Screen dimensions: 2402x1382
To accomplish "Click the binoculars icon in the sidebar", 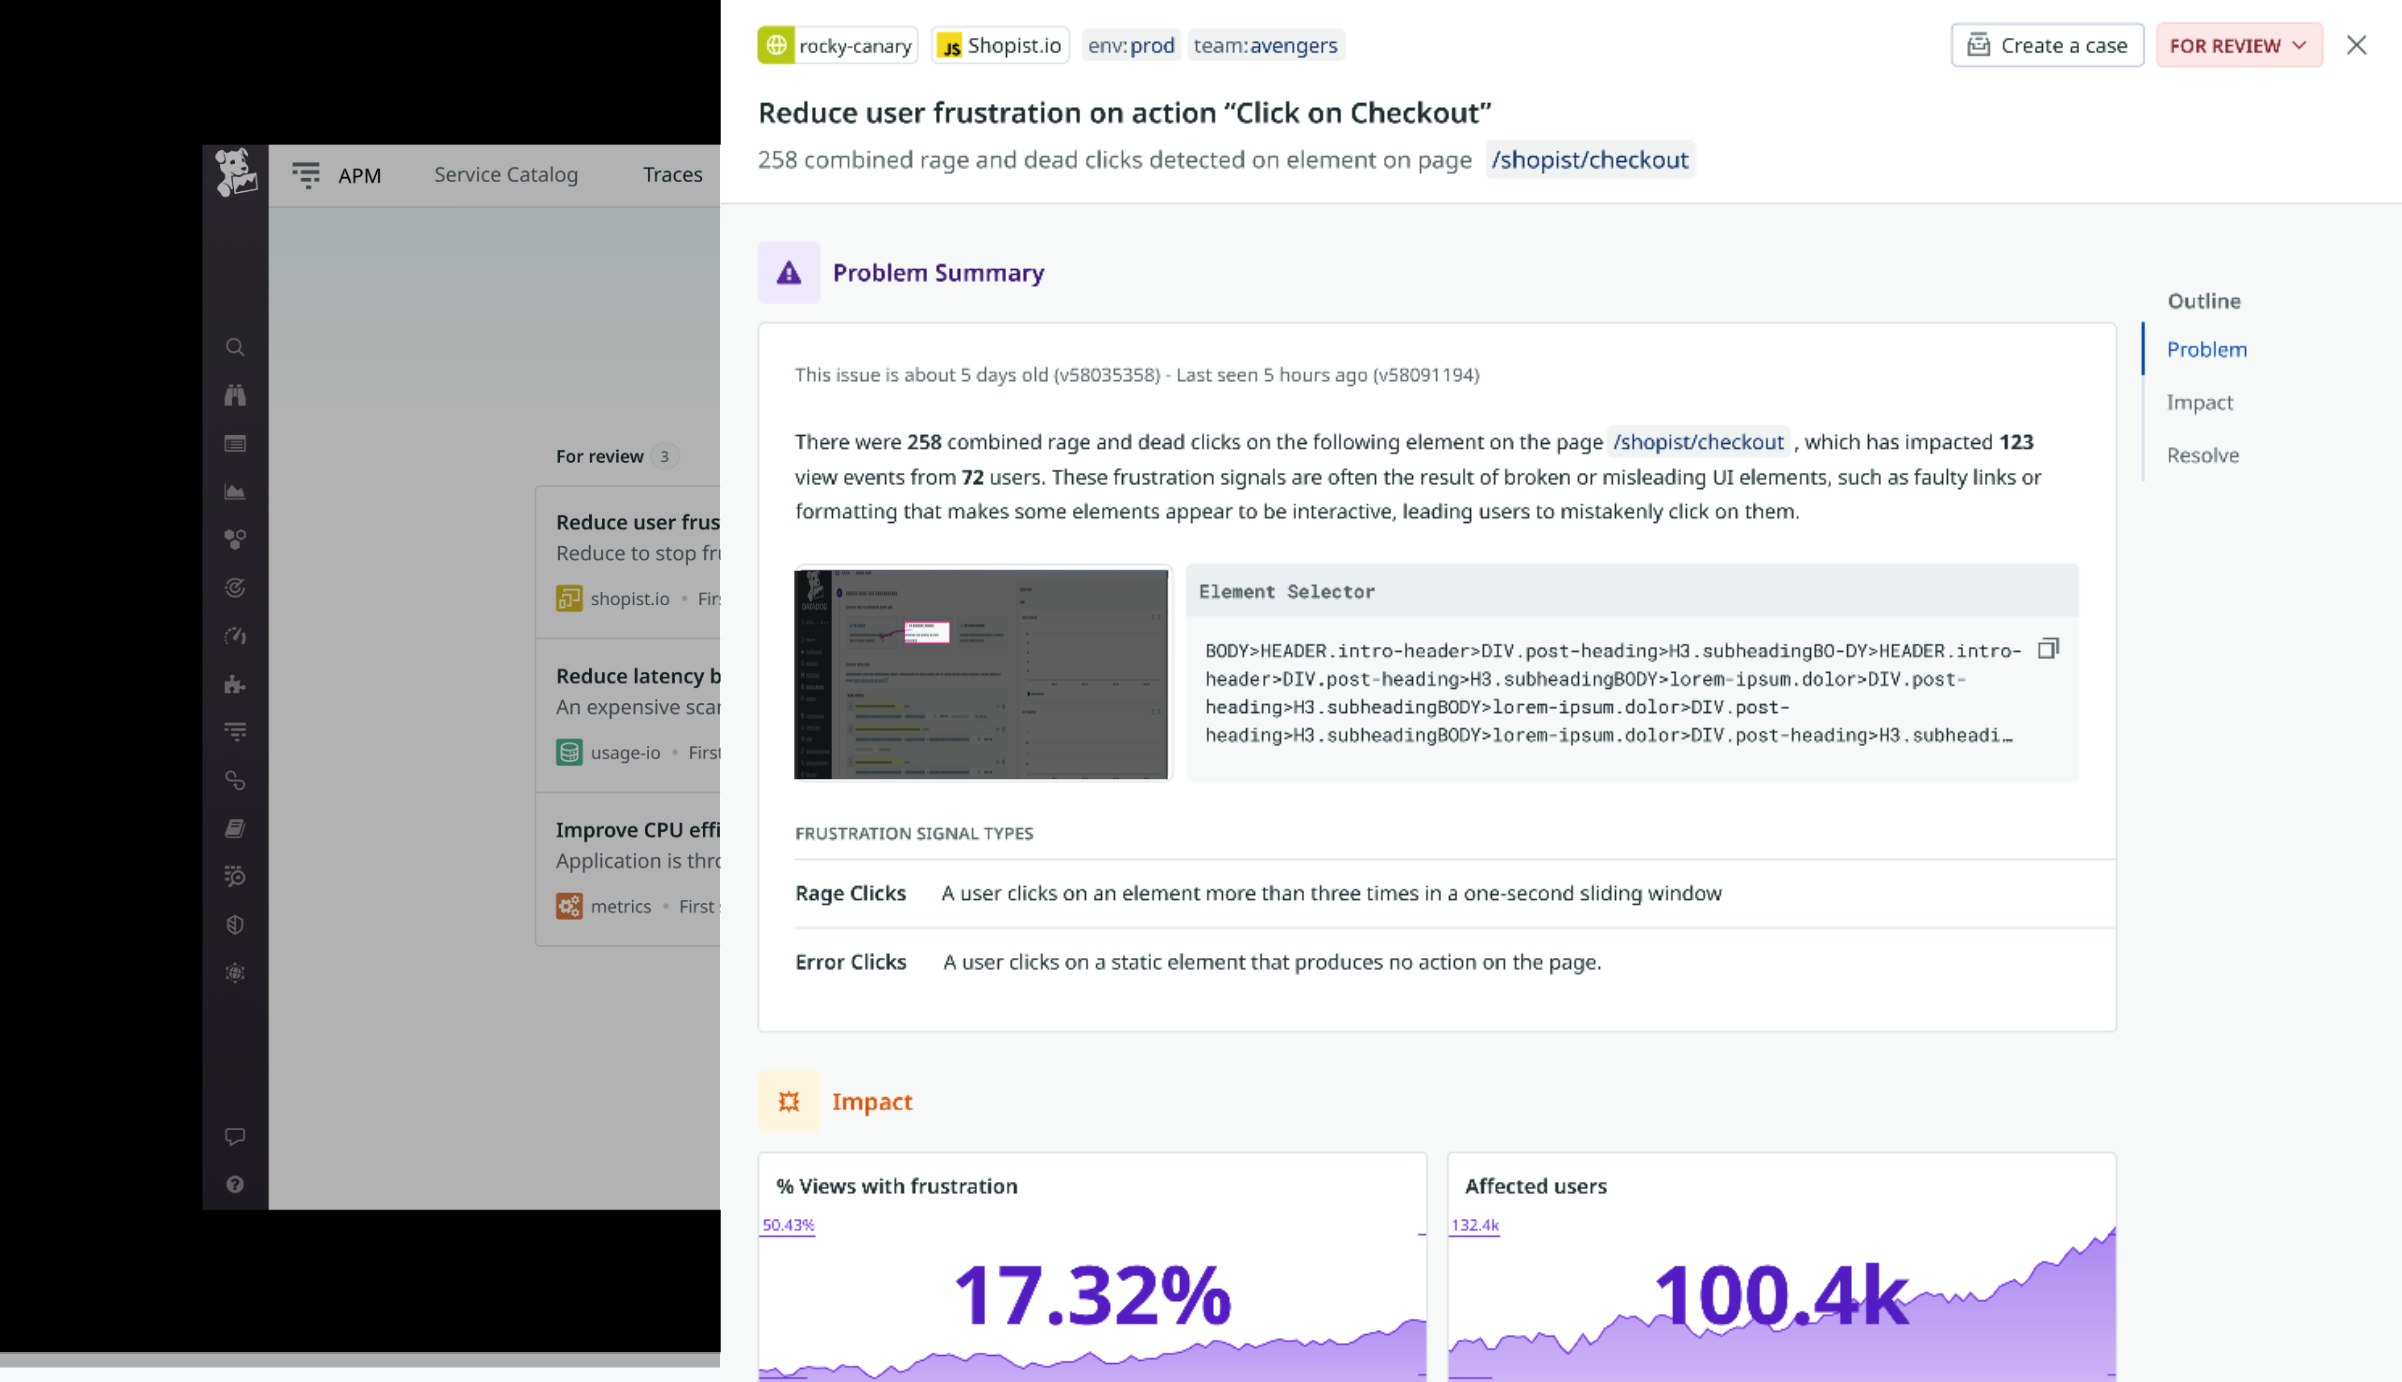I will tap(235, 395).
